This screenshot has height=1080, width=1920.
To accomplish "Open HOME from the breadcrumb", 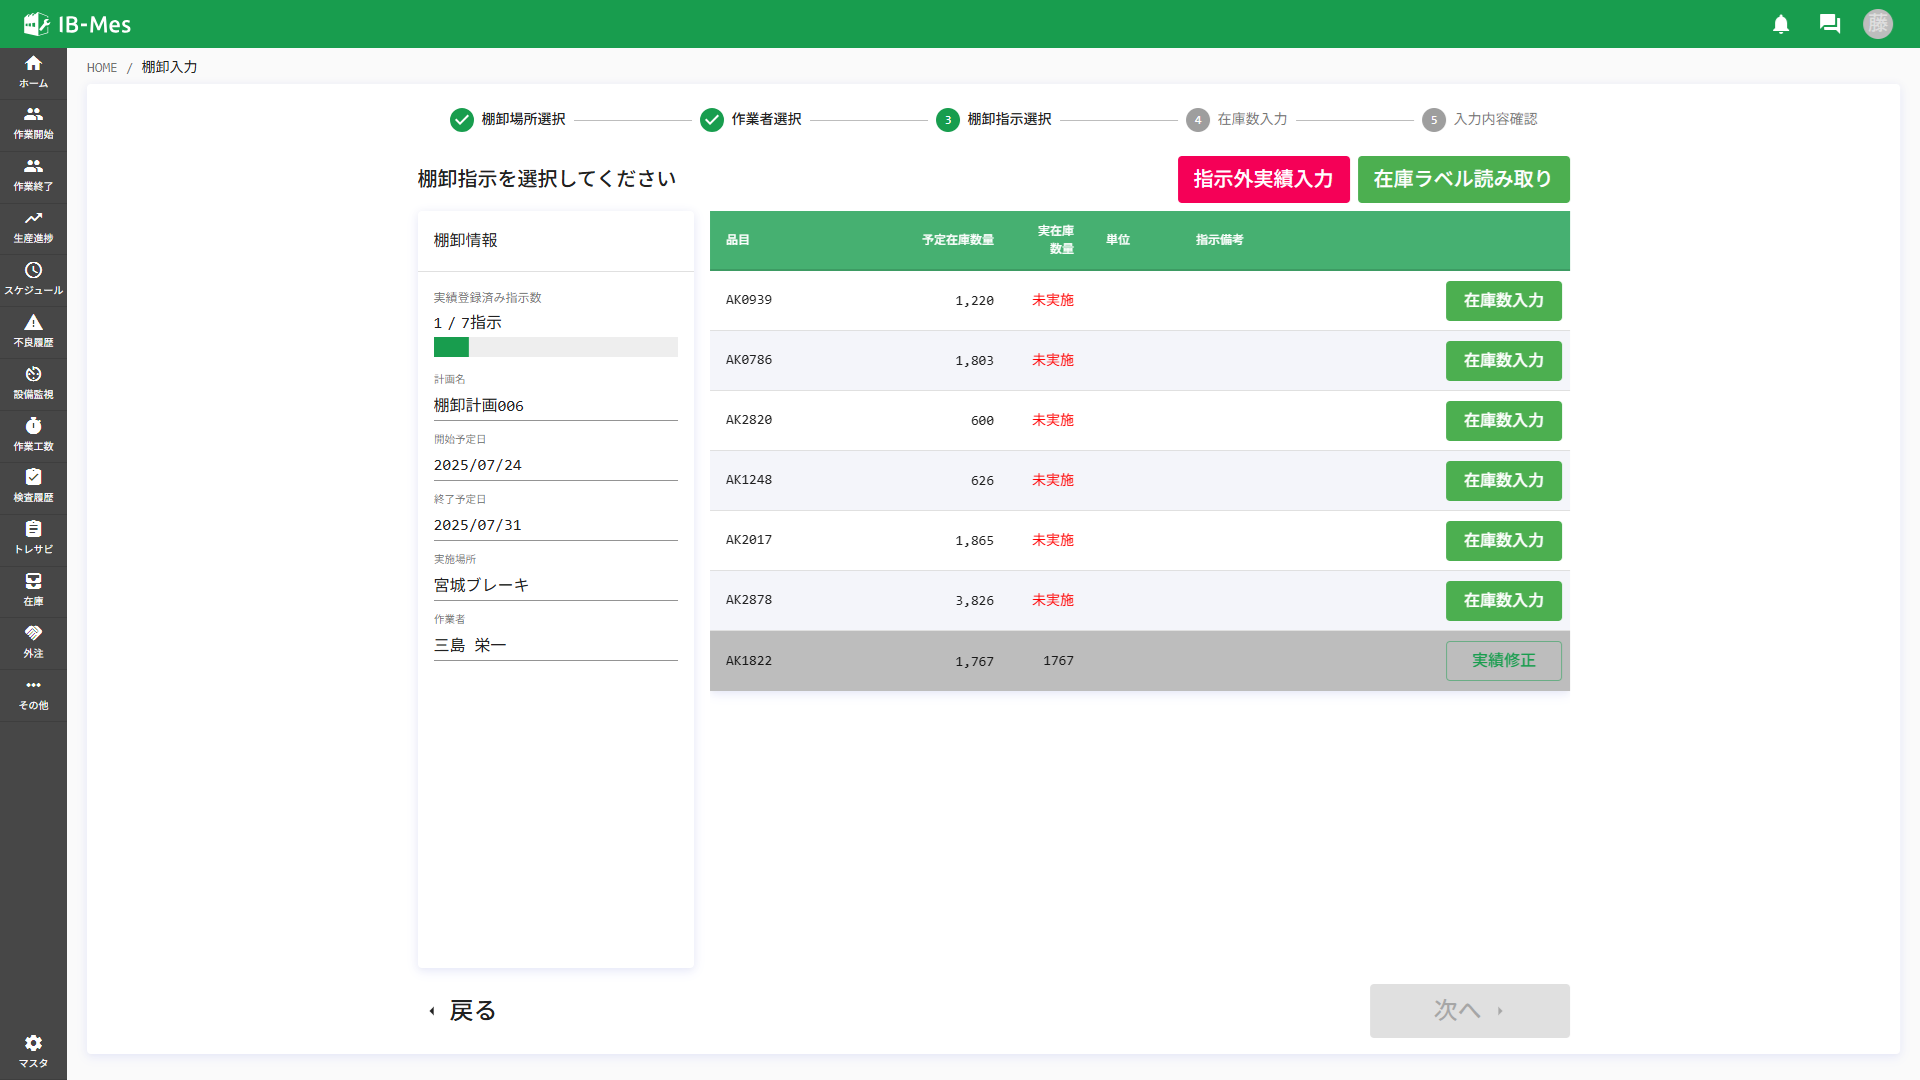I will [101, 67].
